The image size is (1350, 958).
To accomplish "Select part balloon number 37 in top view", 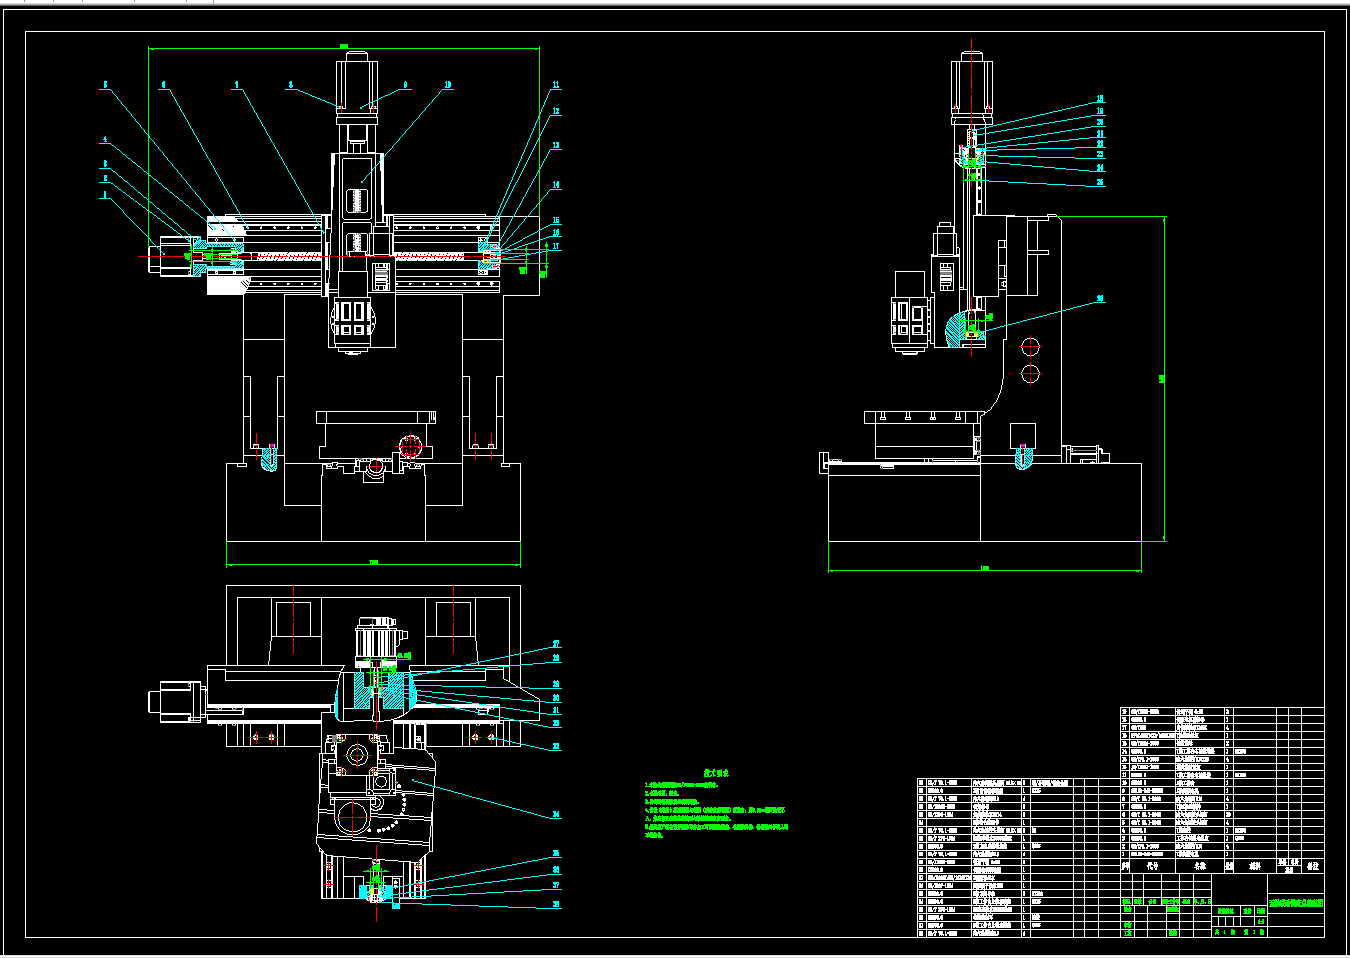I will coord(556,886).
